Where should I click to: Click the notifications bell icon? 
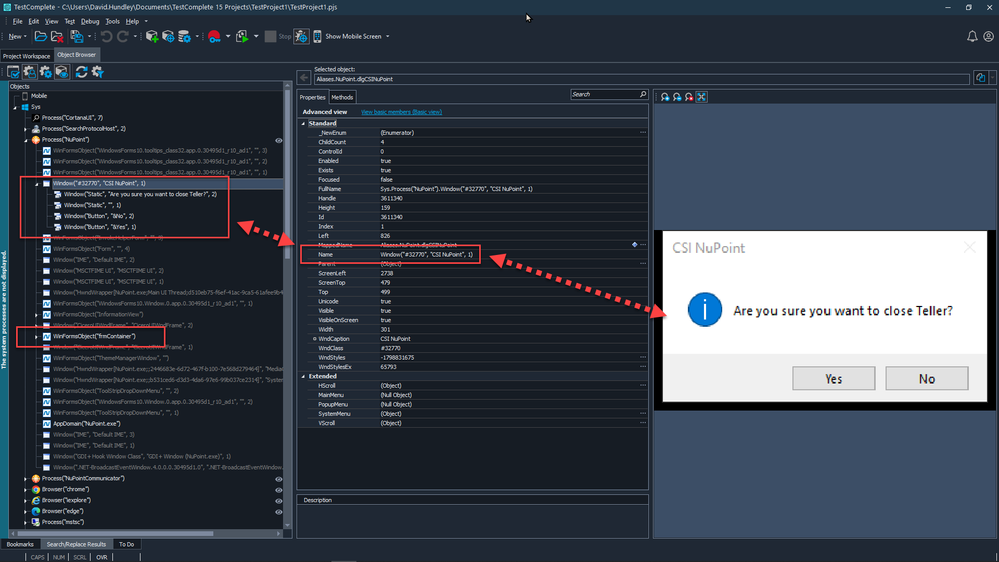971,37
